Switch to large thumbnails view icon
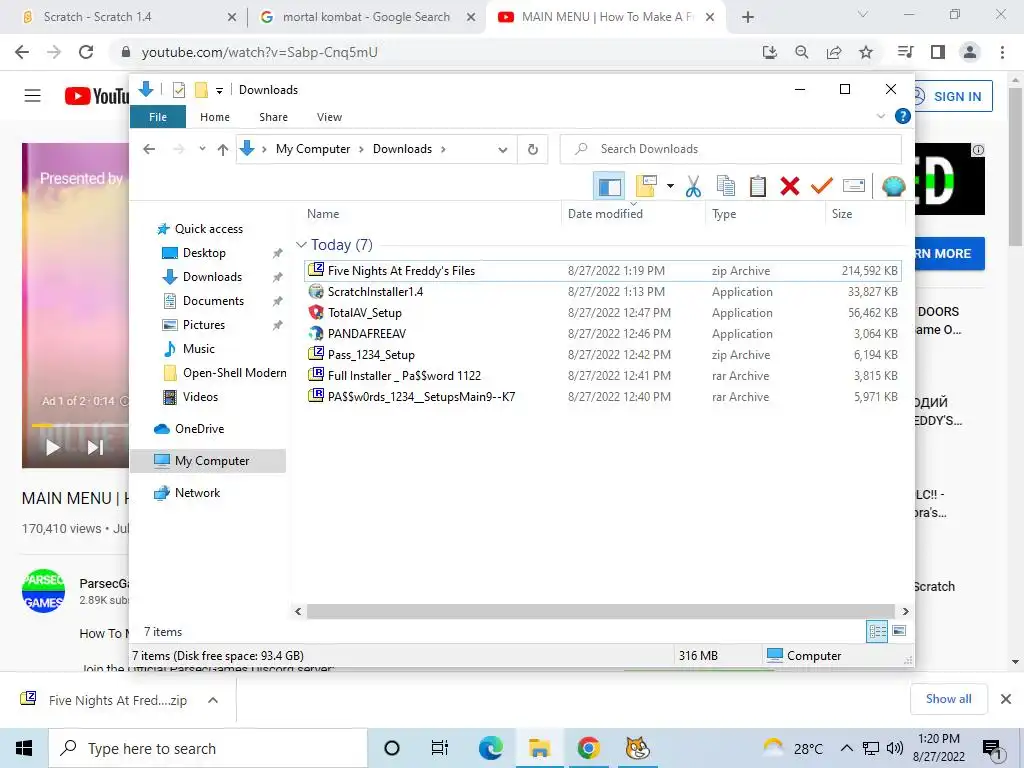This screenshot has width=1024, height=768. click(x=899, y=631)
